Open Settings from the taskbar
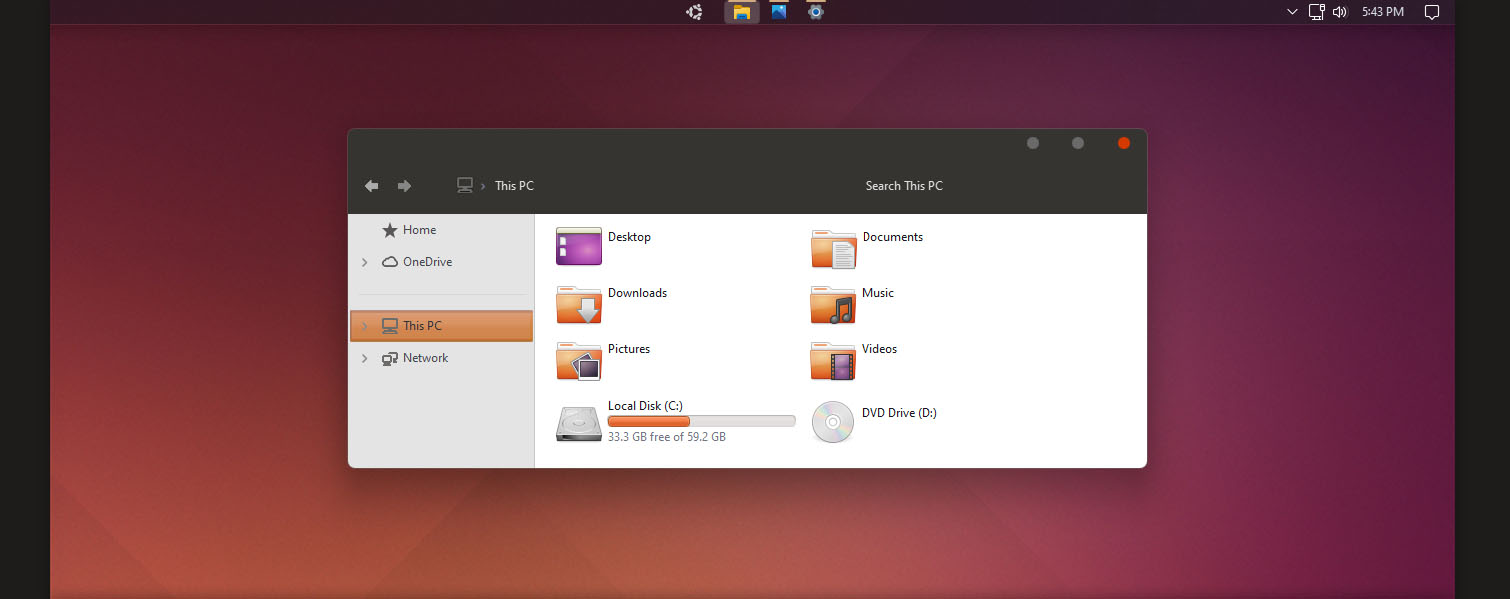Screen dimensions: 1510x599 pyautogui.click(x=815, y=11)
